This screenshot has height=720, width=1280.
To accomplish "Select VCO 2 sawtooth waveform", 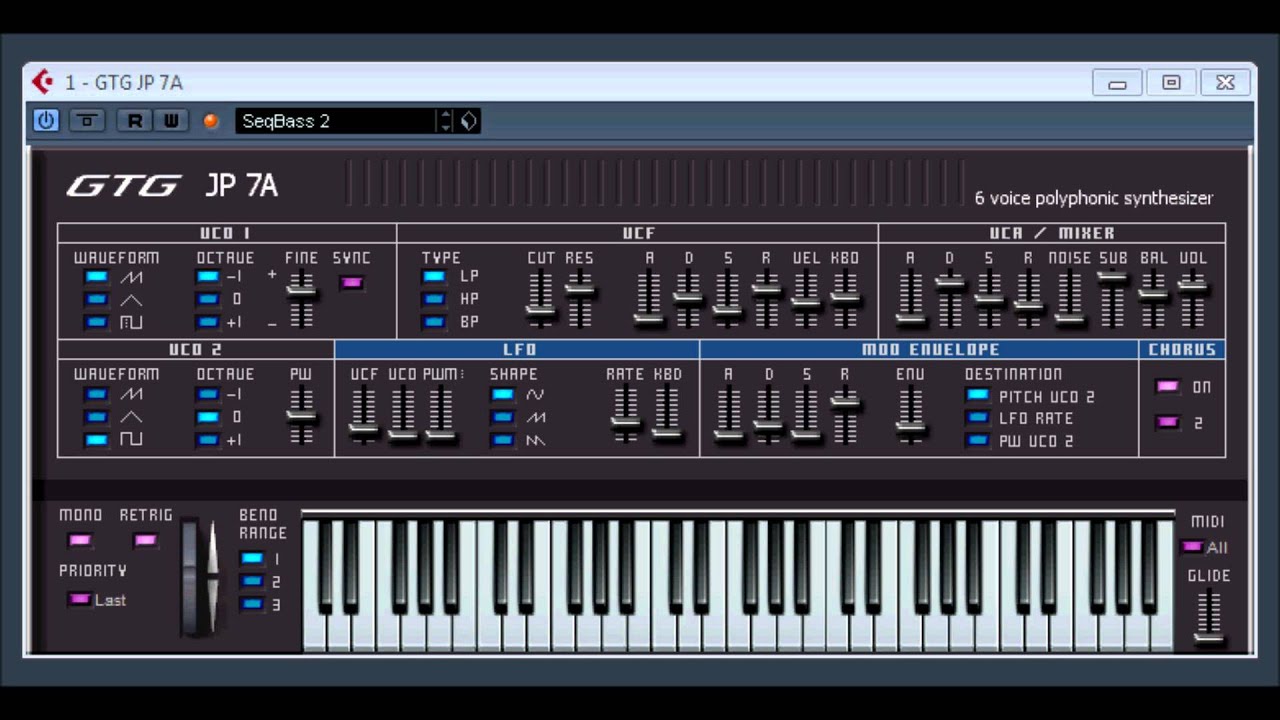I will click(96, 394).
